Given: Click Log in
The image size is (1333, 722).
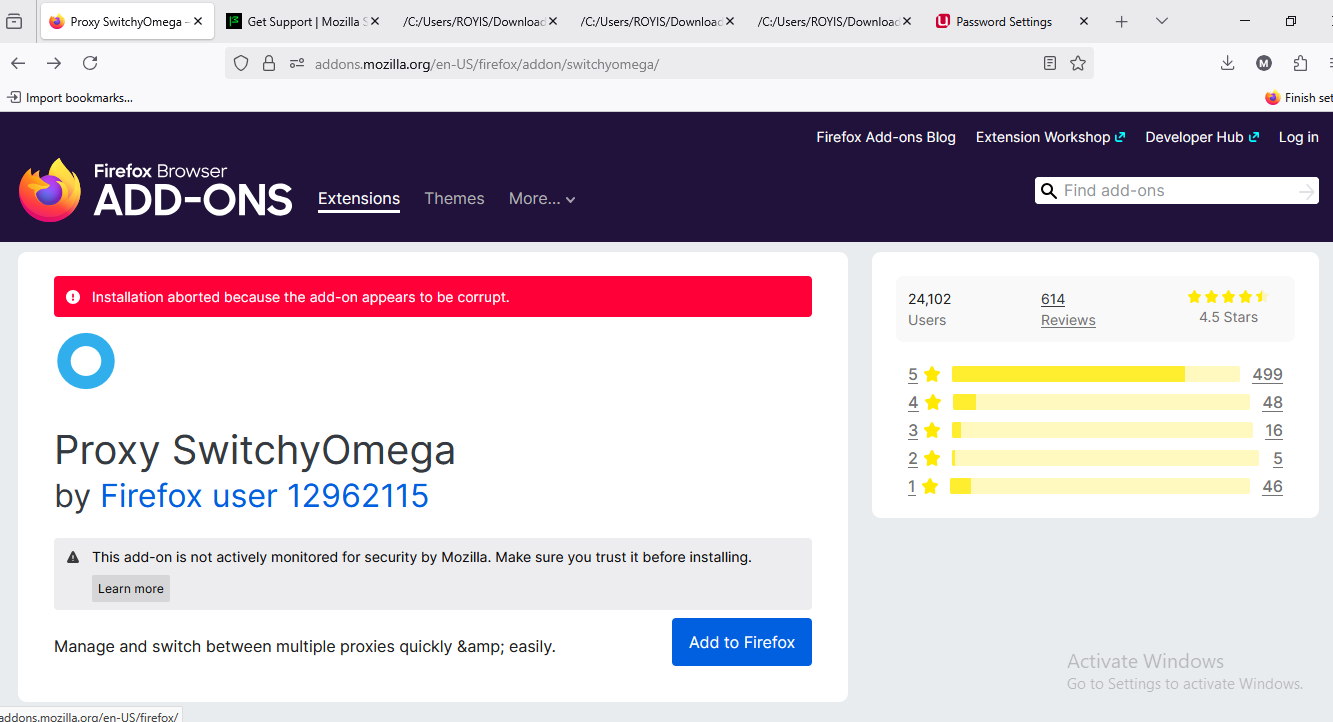Looking at the screenshot, I should [1299, 137].
